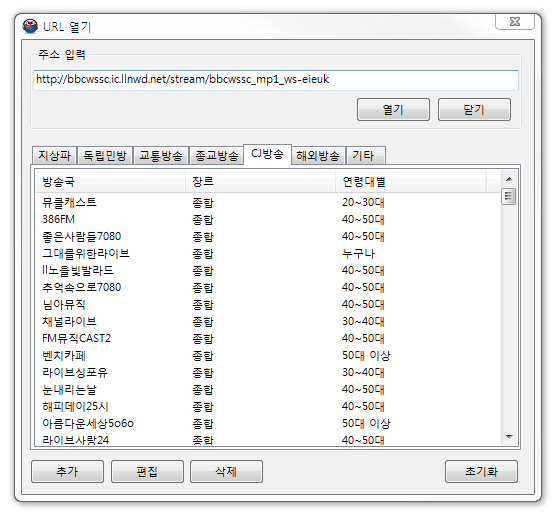Screen dimensions: 559x524
Task: Select the 추억속으로7080 row
Action: [x=268, y=287]
